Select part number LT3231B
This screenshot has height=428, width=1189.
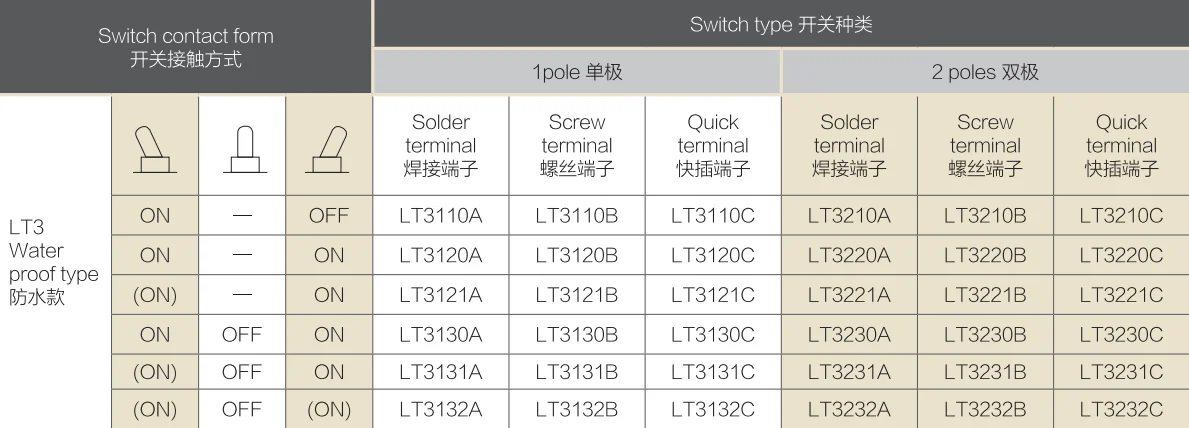pyautogui.click(x=985, y=372)
